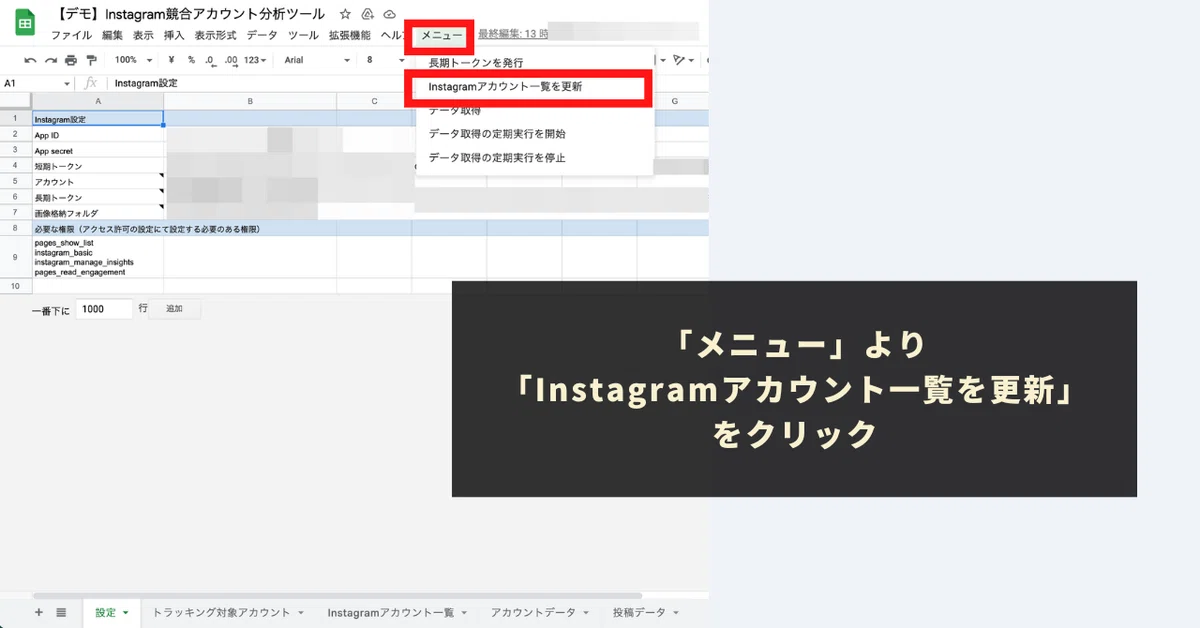Open the 表示 menu
The image size is (1200, 628).
point(143,35)
